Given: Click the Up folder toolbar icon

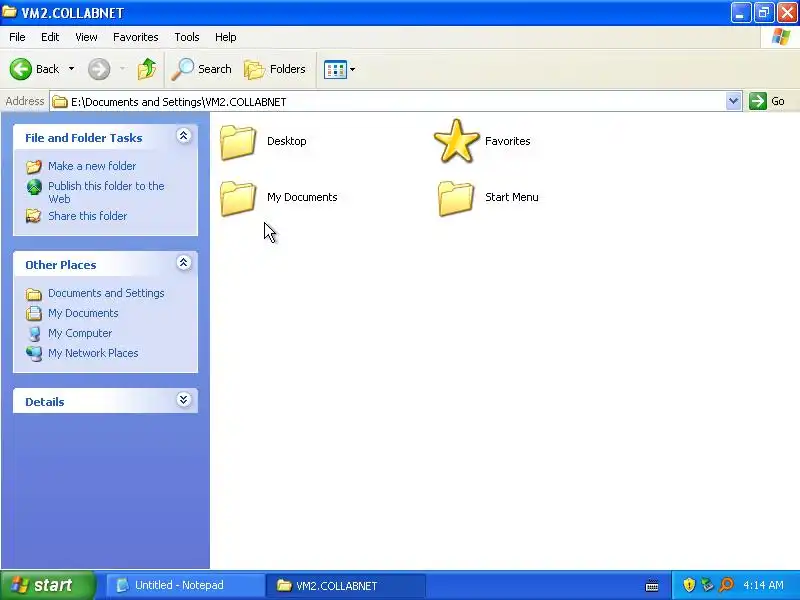Looking at the screenshot, I should [147, 69].
